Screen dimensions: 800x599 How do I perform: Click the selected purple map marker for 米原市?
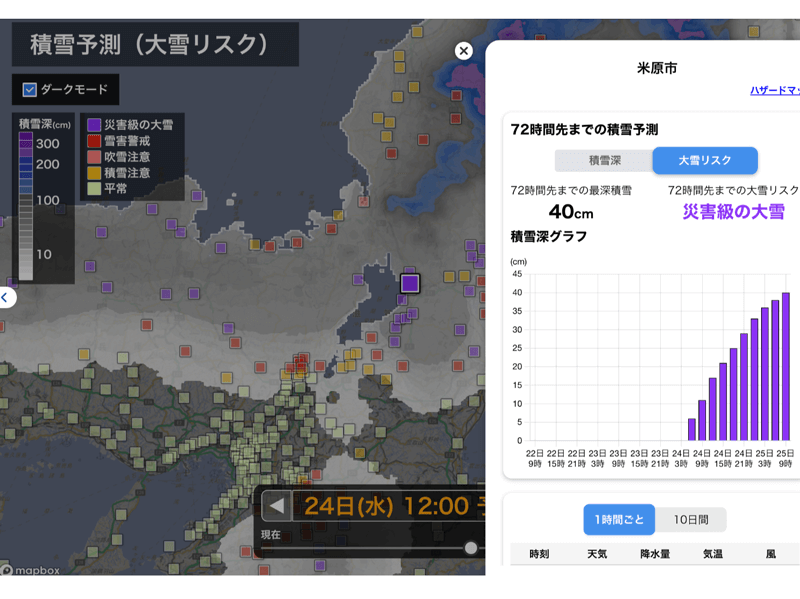point(409,283)
